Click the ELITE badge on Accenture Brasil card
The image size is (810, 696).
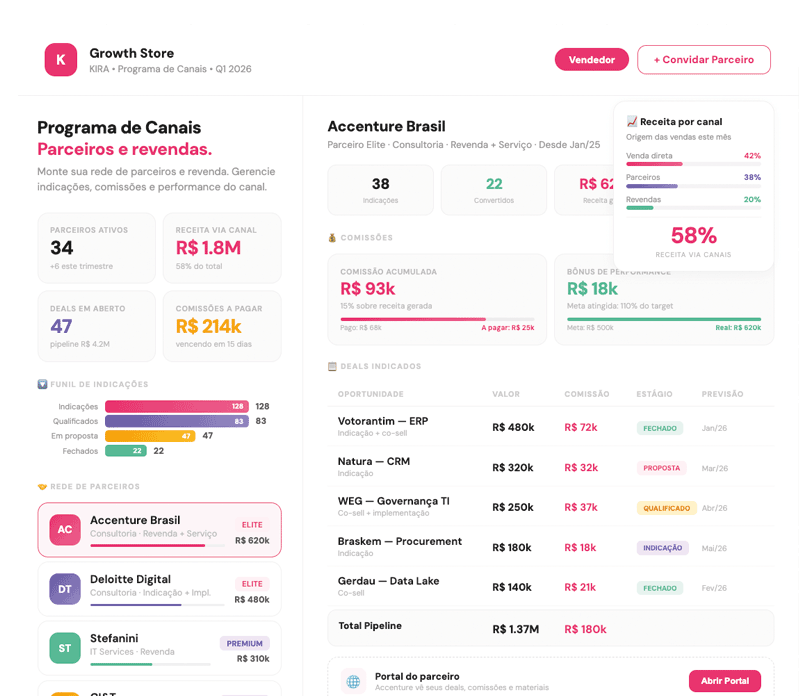pyautogui.click(x=252, y=524)
